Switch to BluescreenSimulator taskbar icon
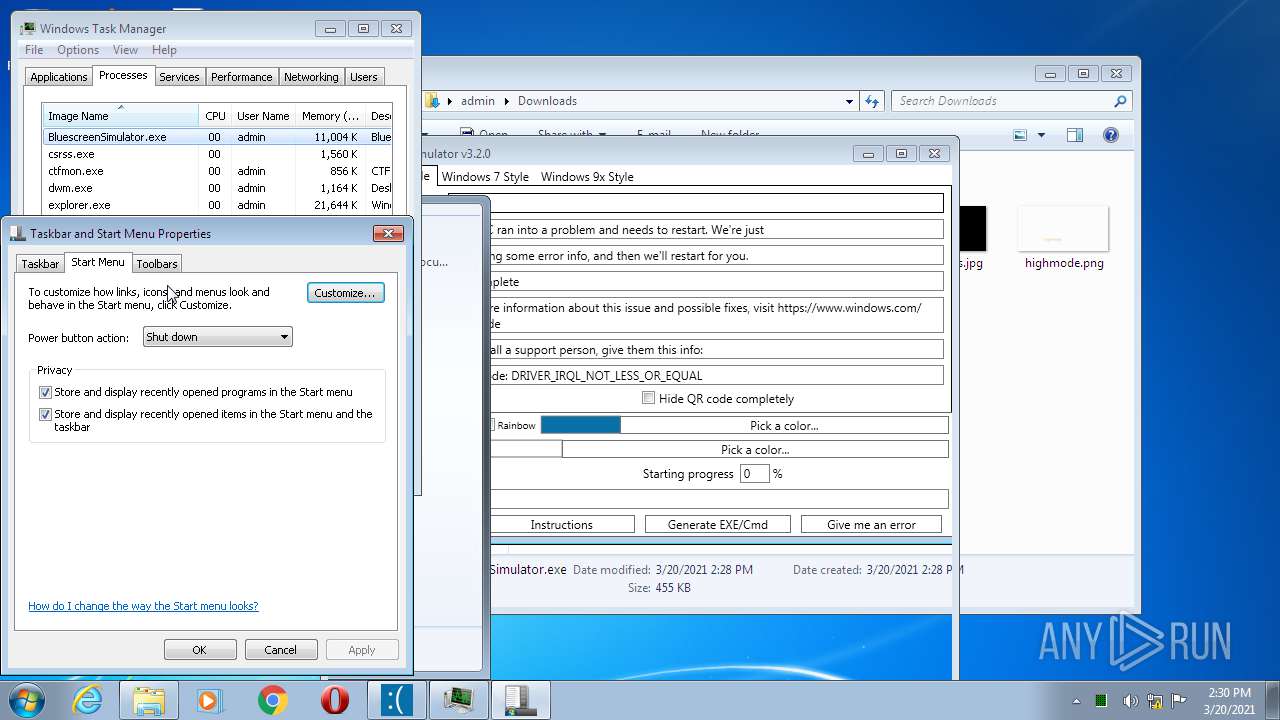The width and height of the screenshot is (1280, 720). (x=396, y=700)
